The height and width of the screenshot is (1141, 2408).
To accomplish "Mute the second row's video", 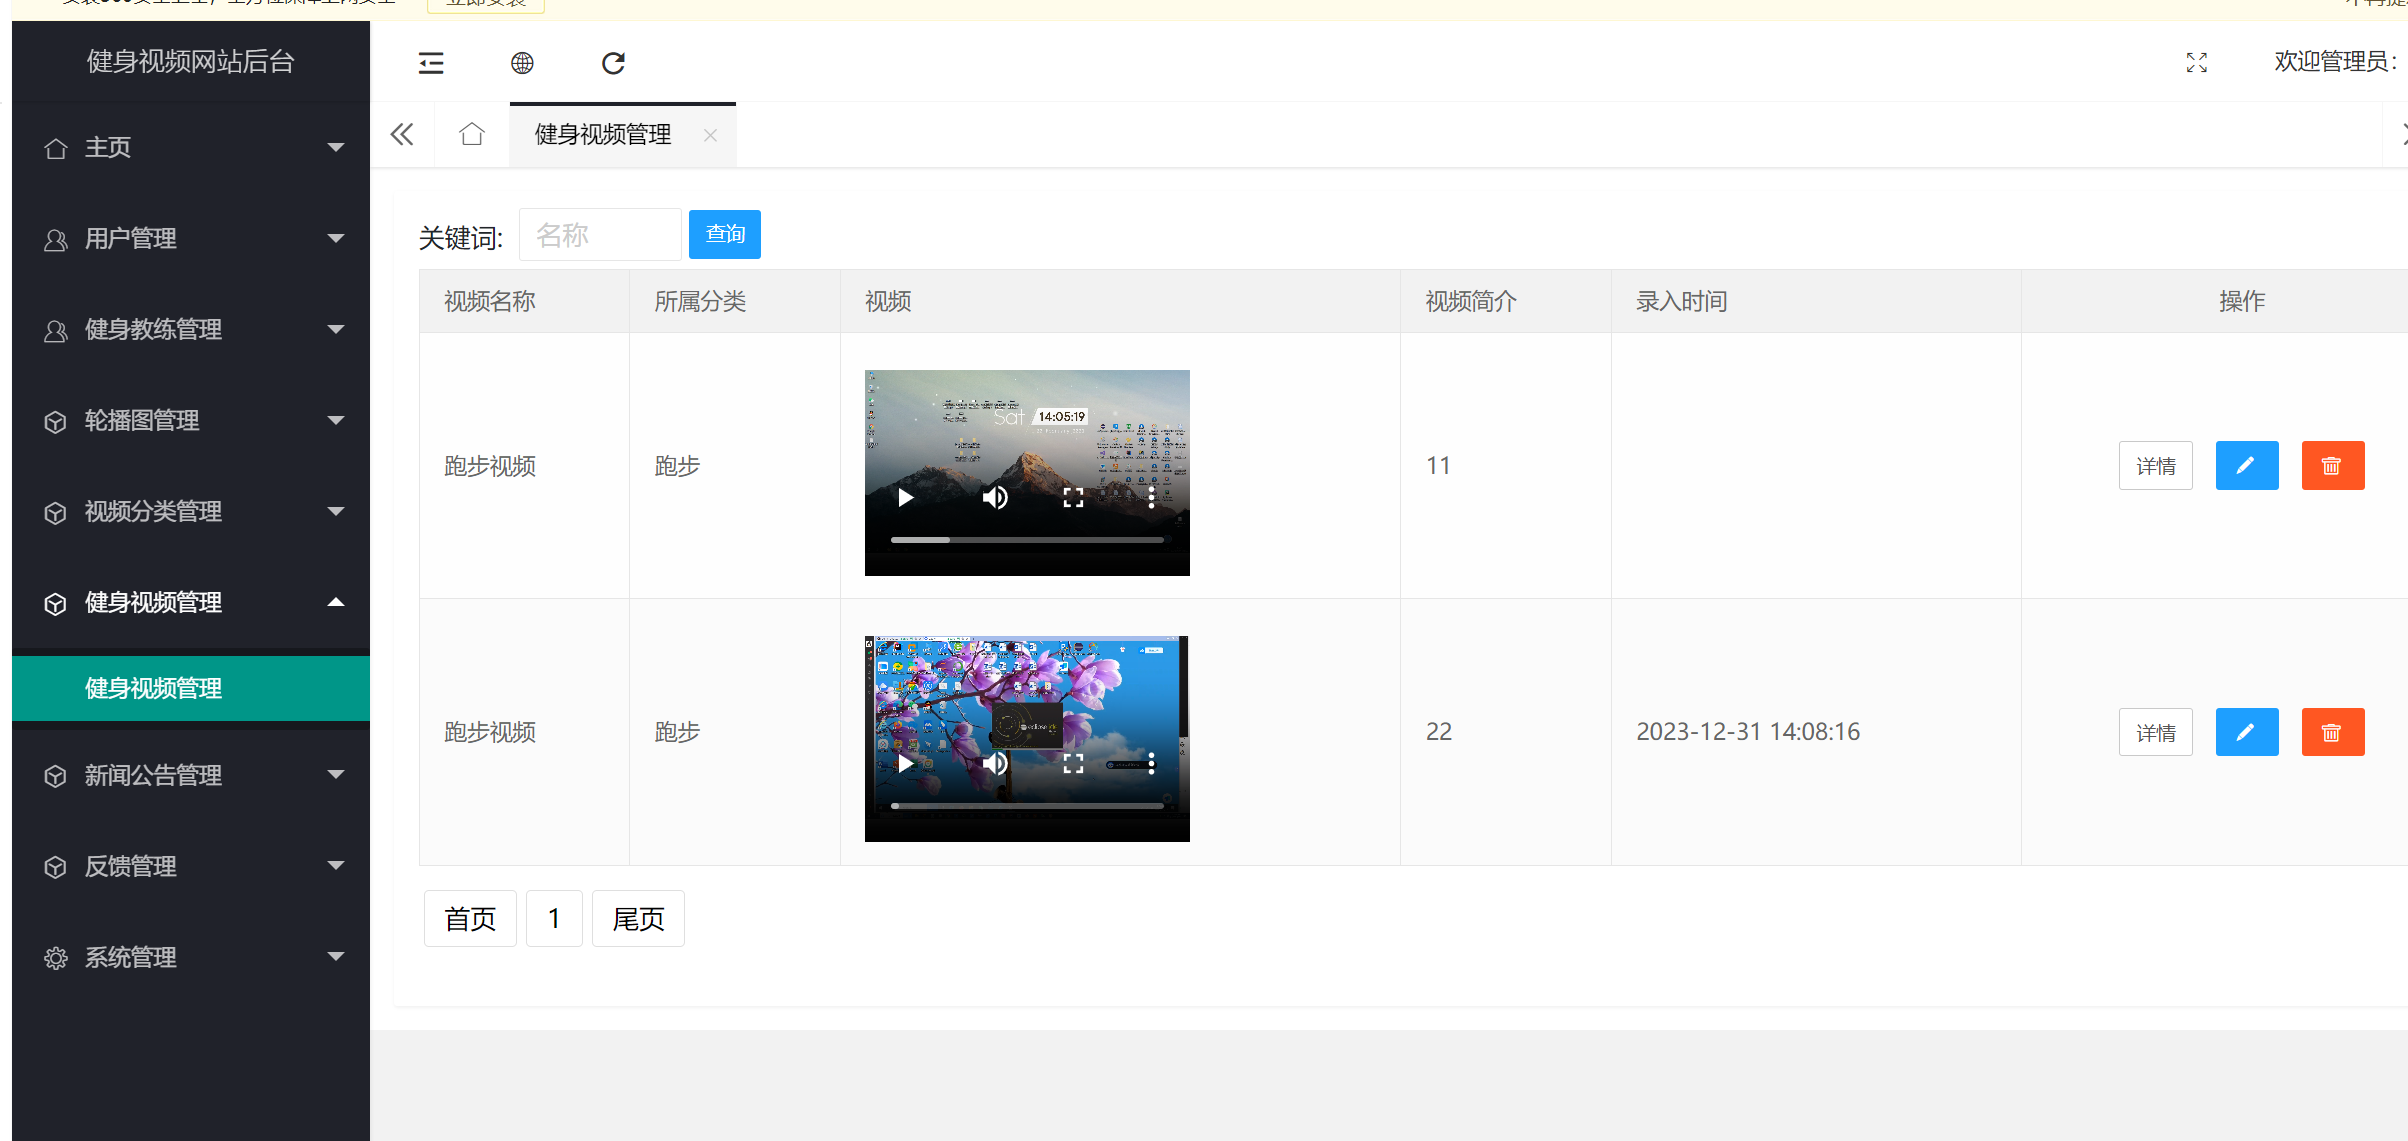I will click(995, 764).
